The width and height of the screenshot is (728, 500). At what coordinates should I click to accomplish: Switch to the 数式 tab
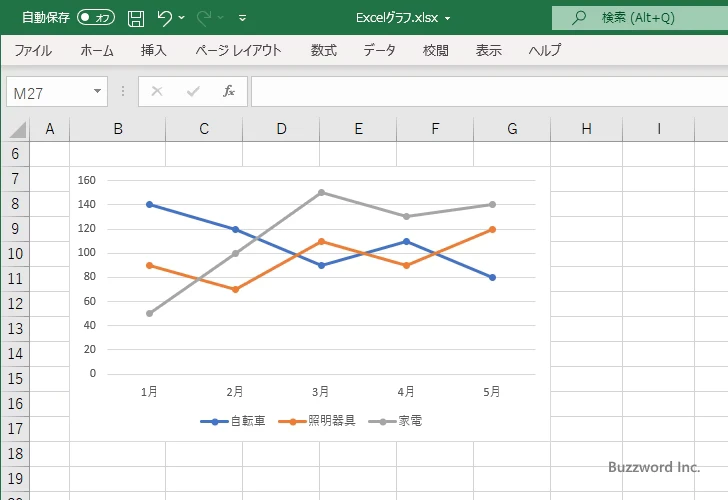[x=324, y=50]
